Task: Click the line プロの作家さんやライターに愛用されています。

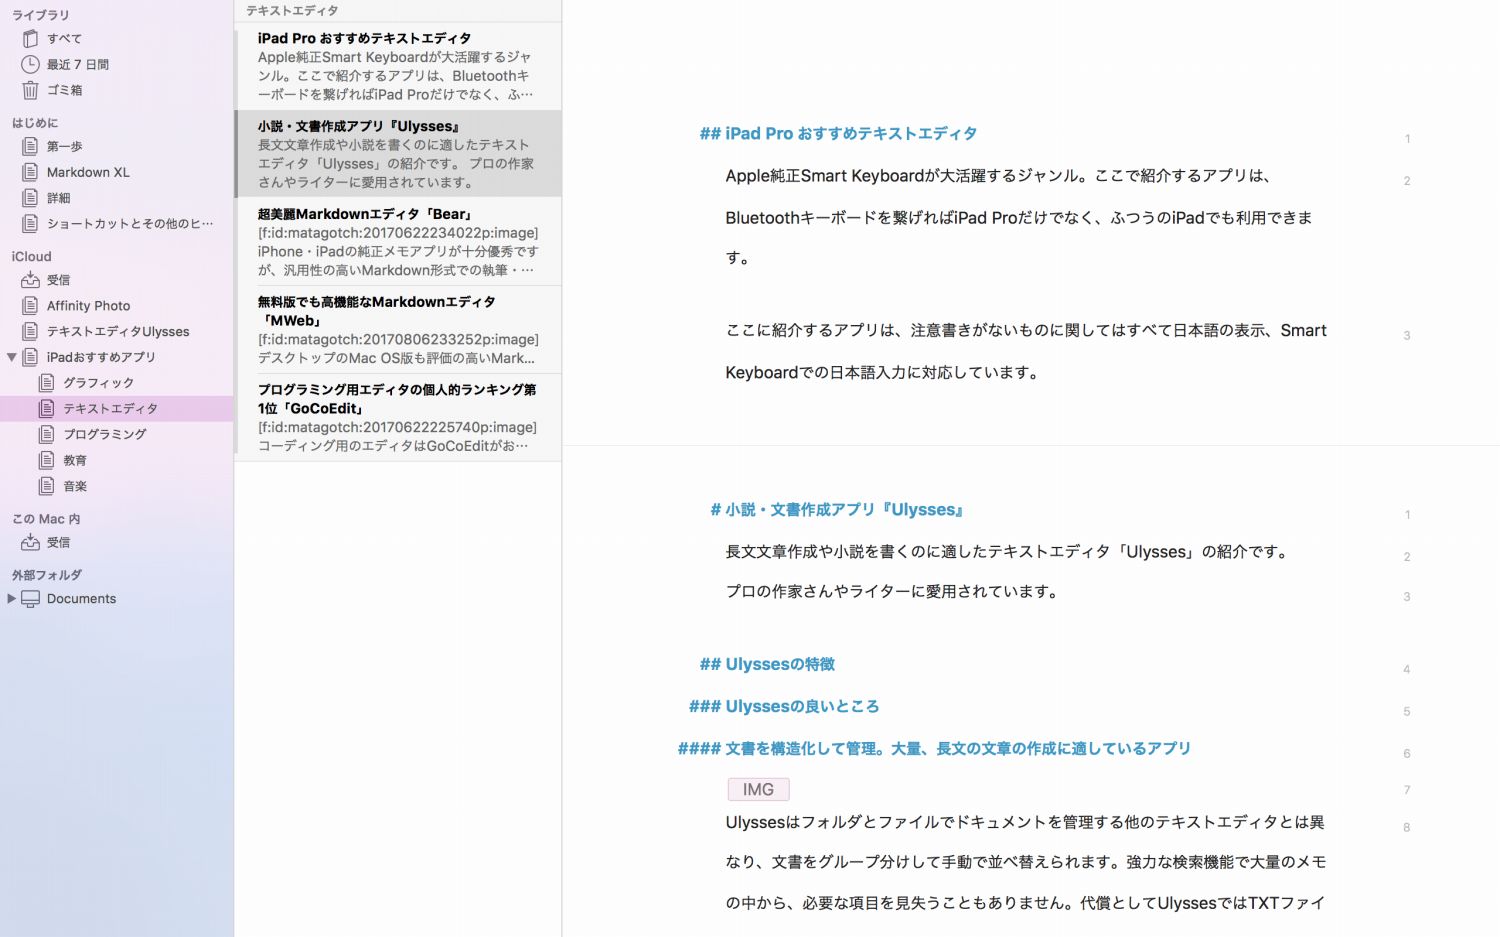Action: coord(892,592)
